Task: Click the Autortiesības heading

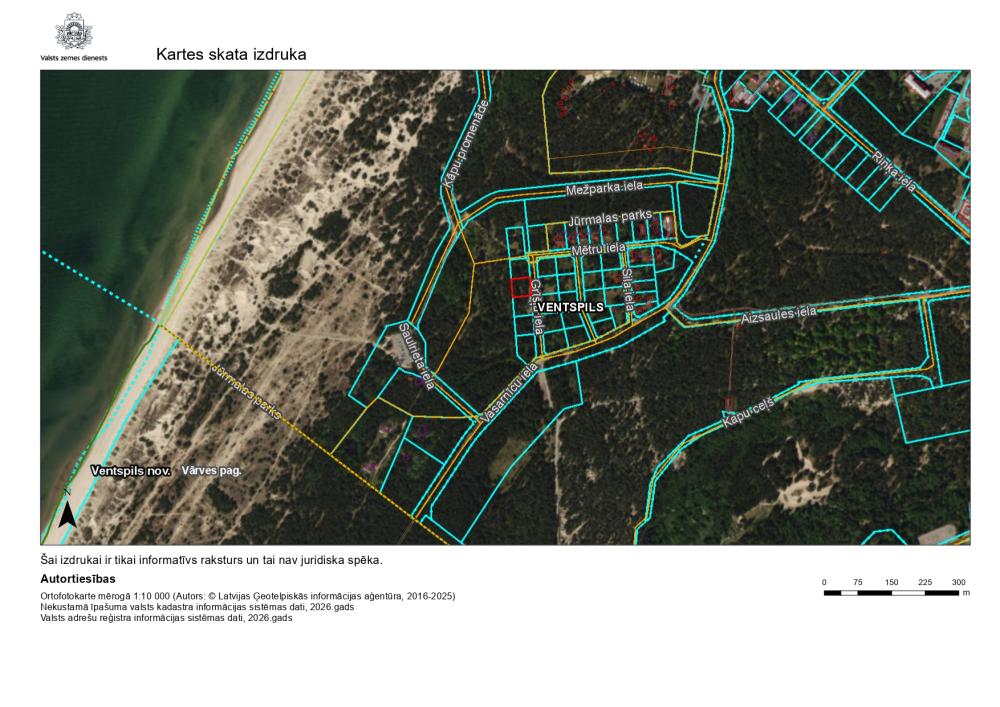Action: (x=78, y=579)
